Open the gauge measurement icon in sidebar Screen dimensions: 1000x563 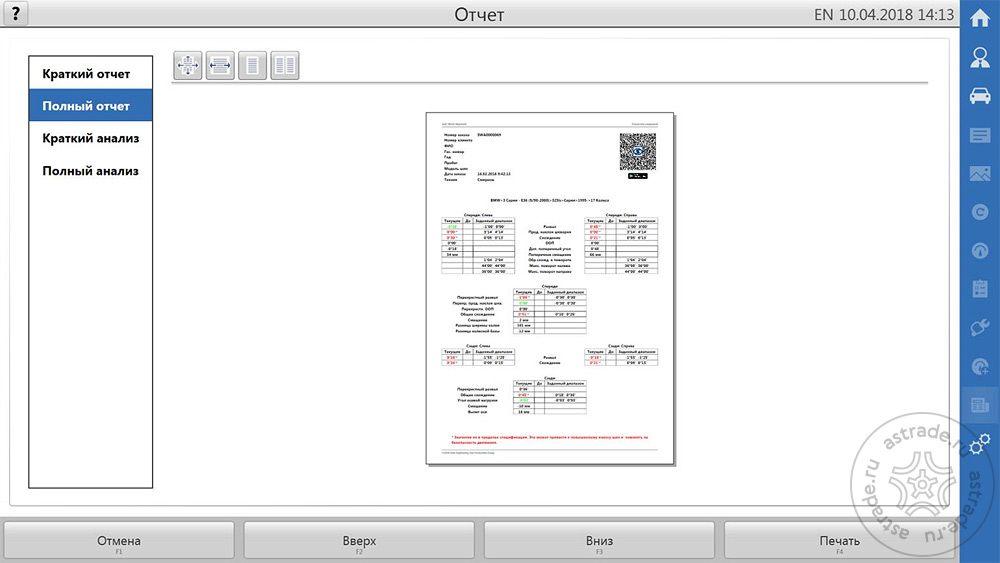(x=980, y=250)
